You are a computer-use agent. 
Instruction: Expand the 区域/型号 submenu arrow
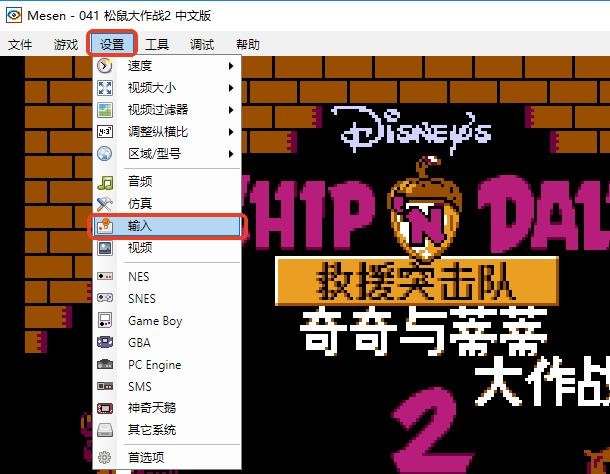click(x=231, y=153)
